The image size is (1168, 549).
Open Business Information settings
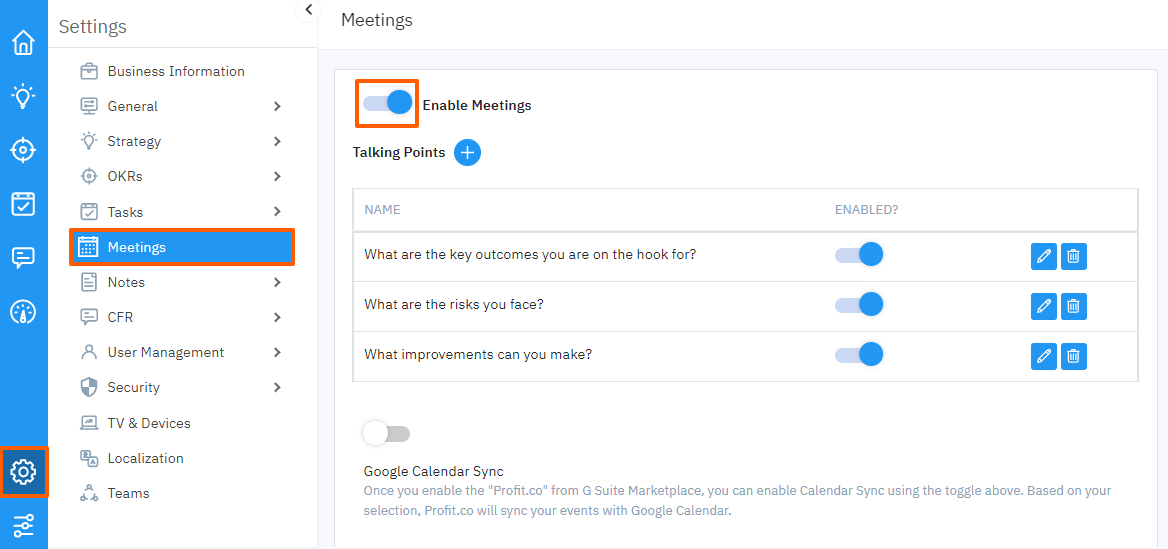[176, 71]
